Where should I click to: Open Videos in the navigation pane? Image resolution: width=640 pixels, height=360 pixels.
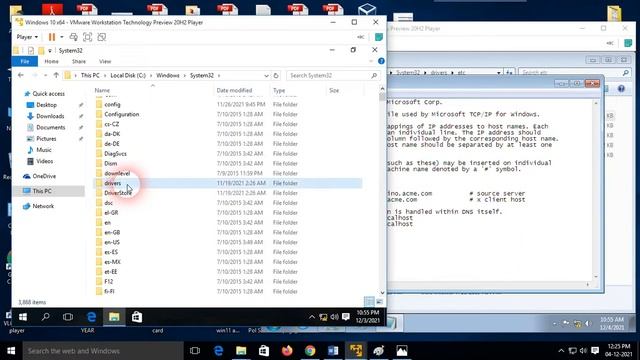[x=44, y=161]
